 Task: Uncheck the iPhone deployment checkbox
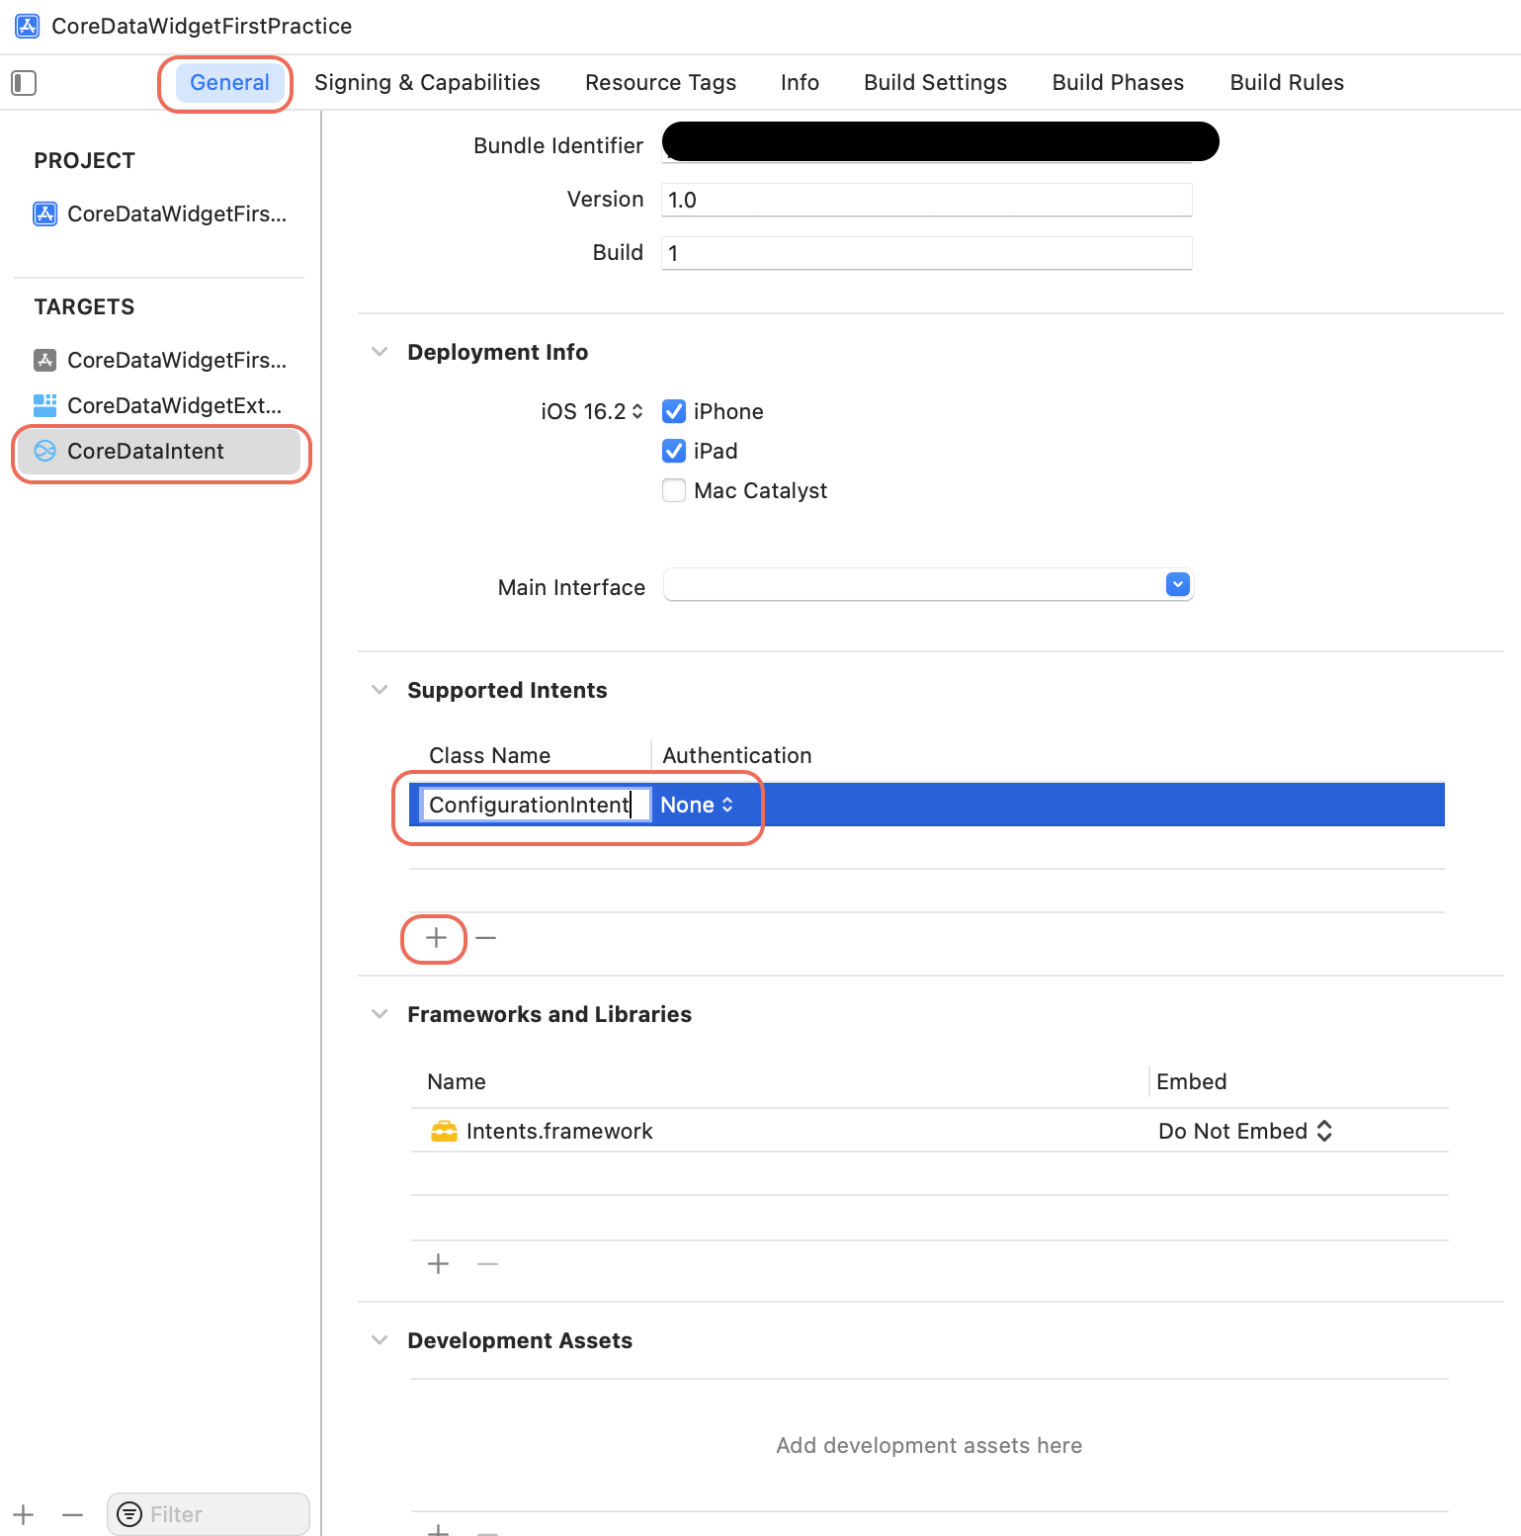coord(674,411)
